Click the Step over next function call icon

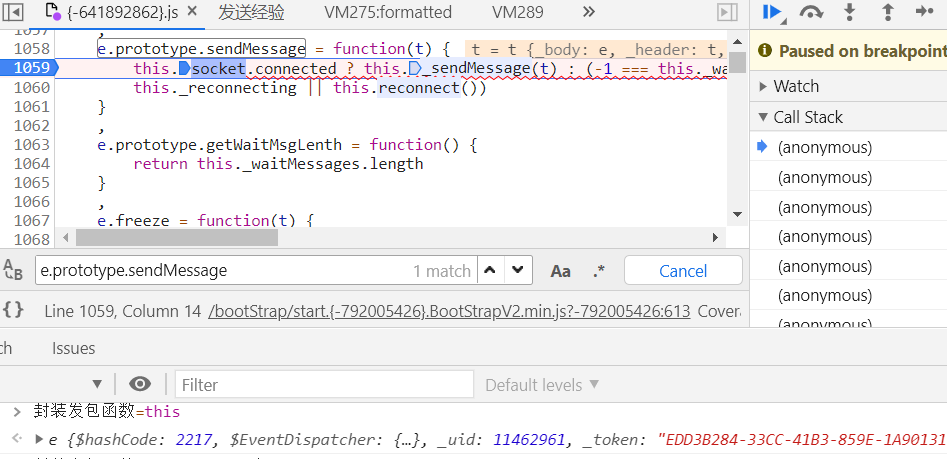811,12
